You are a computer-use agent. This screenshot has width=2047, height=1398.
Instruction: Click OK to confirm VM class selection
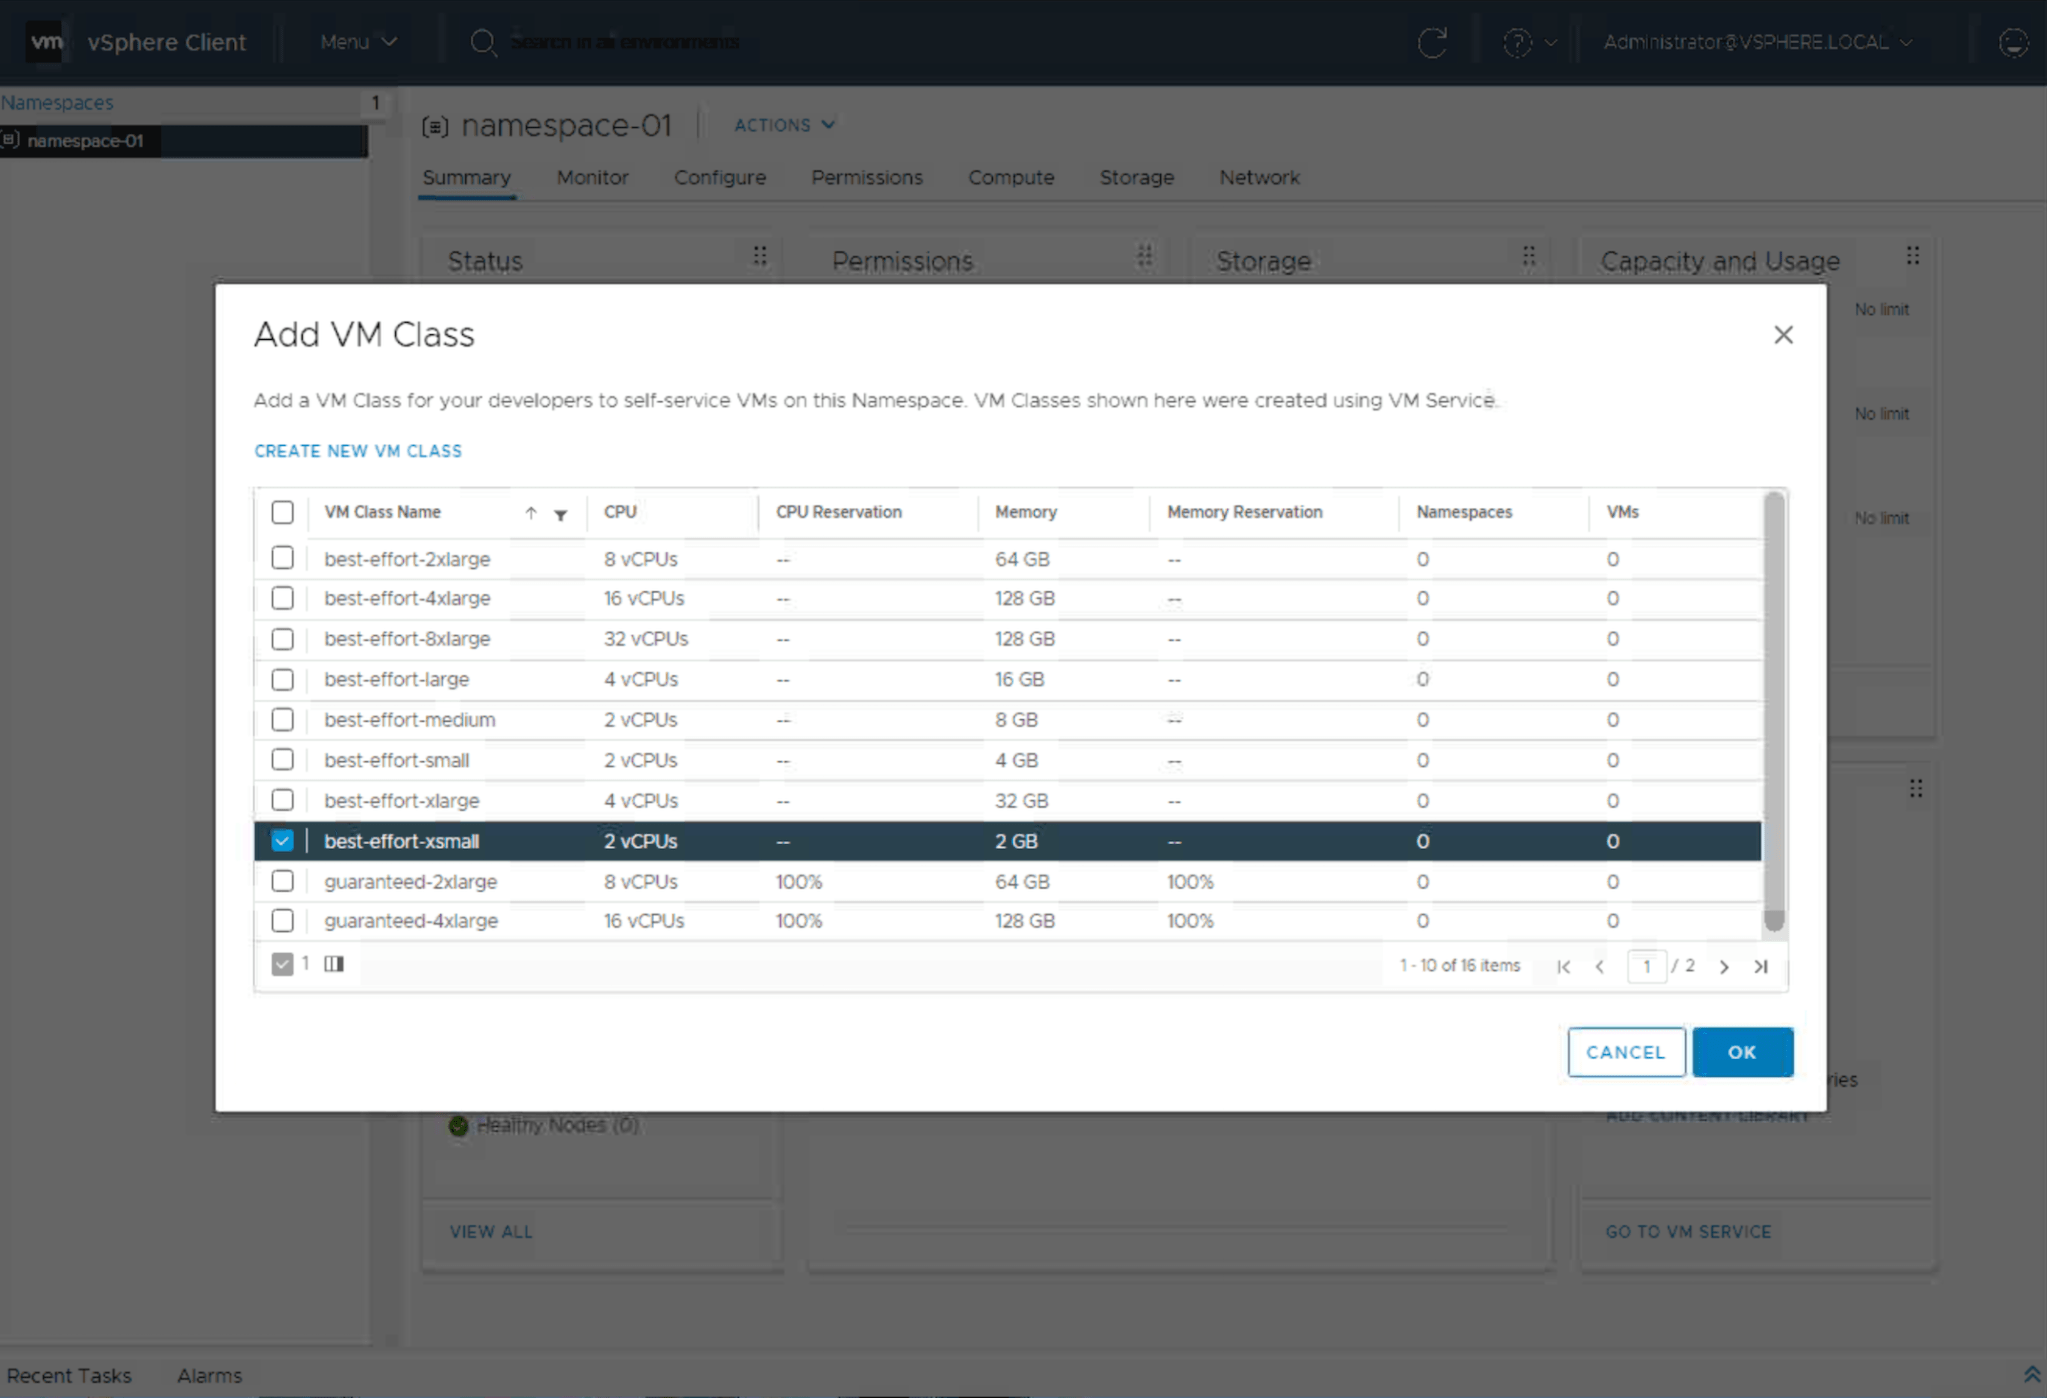tap(1741, 1051)
